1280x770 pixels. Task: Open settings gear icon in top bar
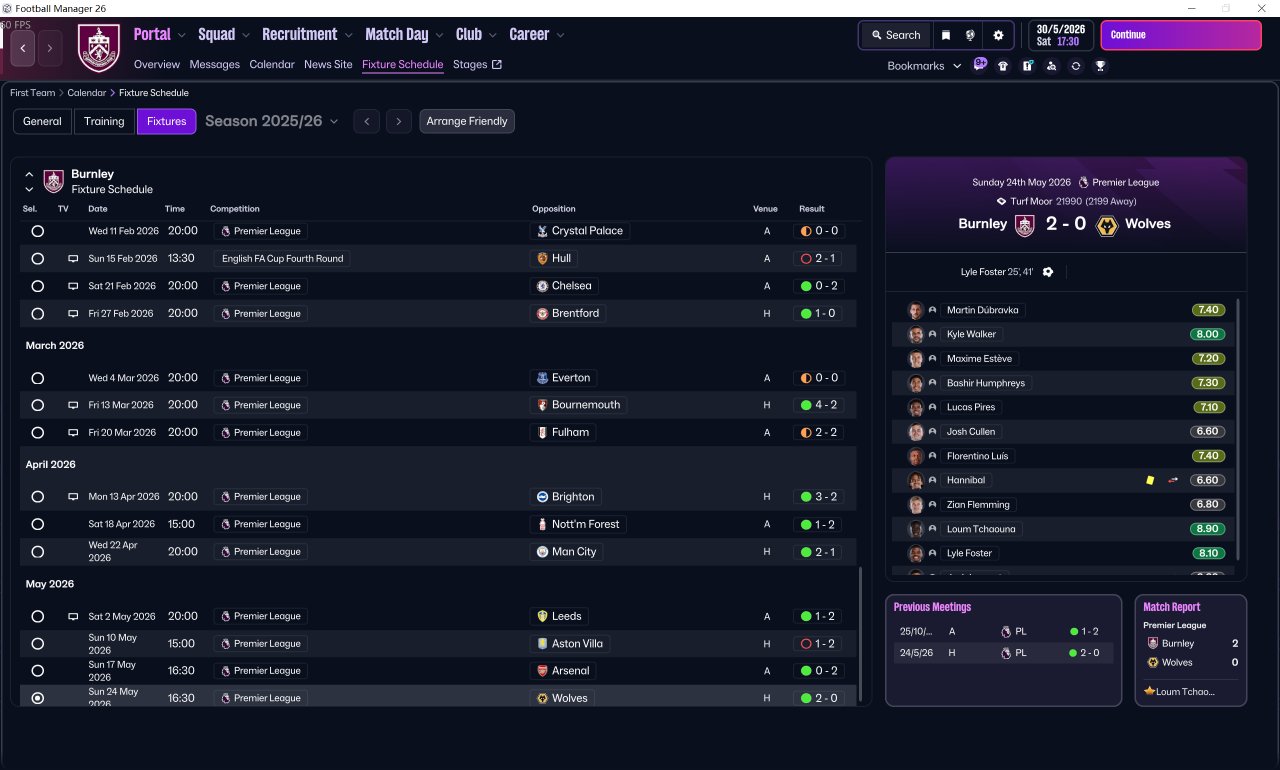point(998,35)
